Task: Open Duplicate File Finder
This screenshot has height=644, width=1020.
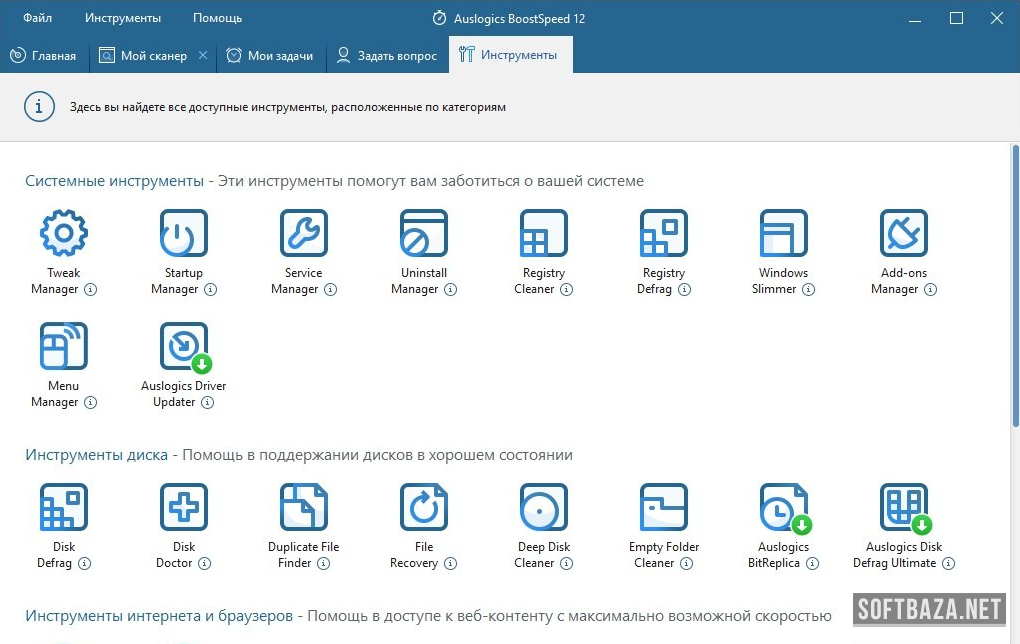Action: (303, 508)
